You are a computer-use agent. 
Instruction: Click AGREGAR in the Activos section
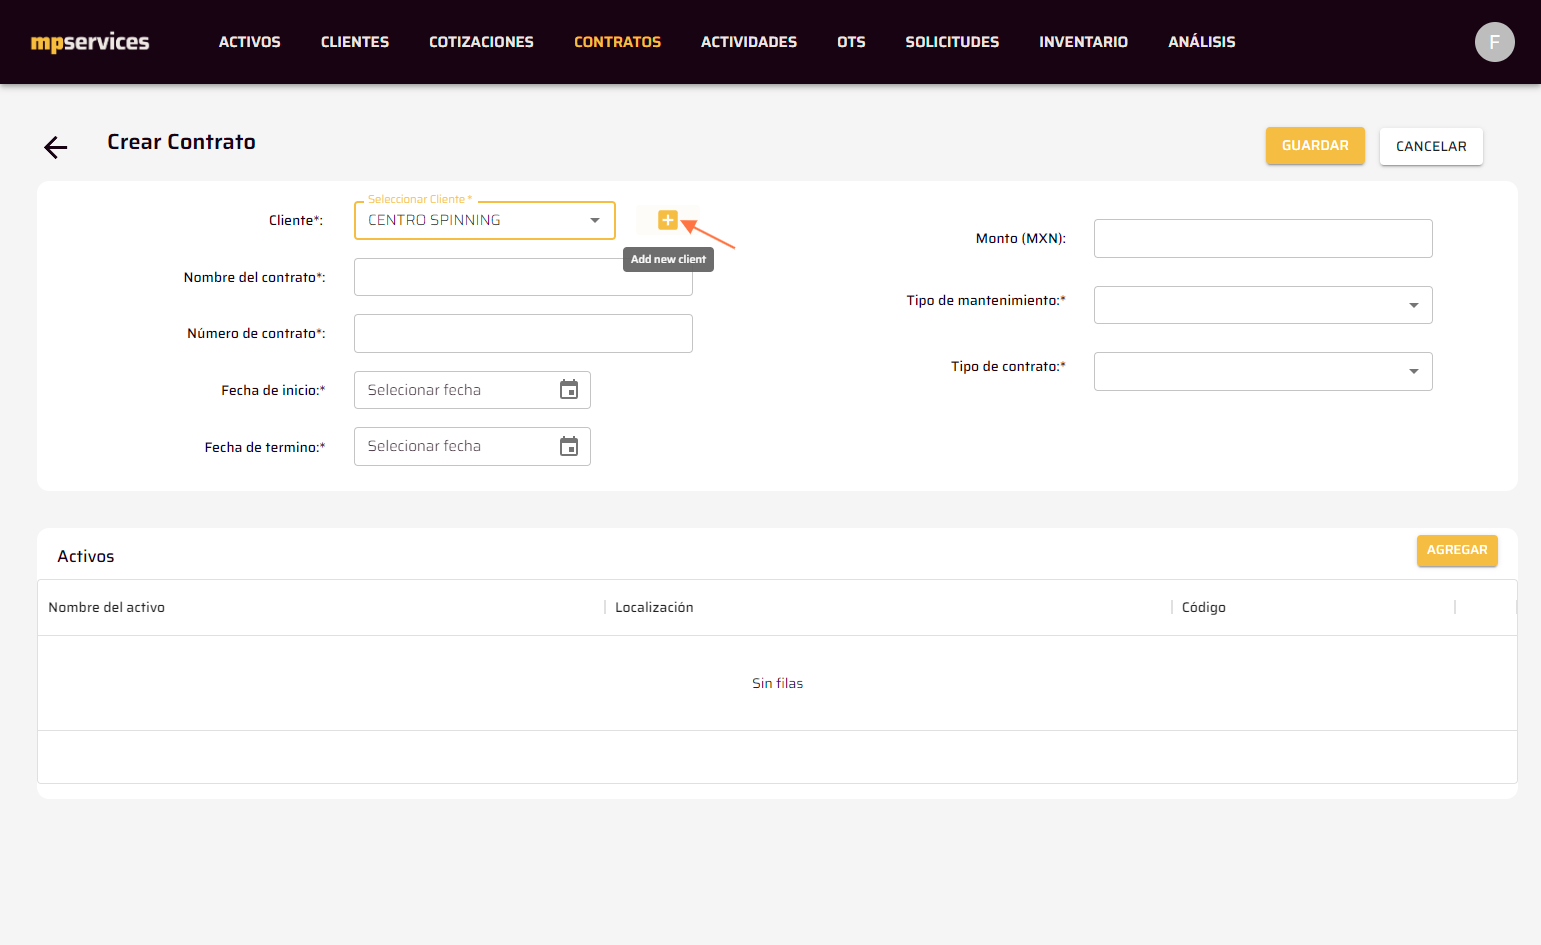click(1457, 550)
